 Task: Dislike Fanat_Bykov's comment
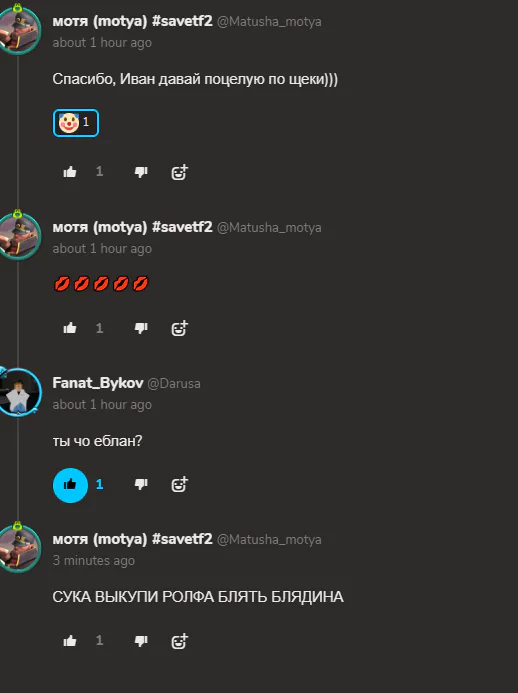point(141,484)
